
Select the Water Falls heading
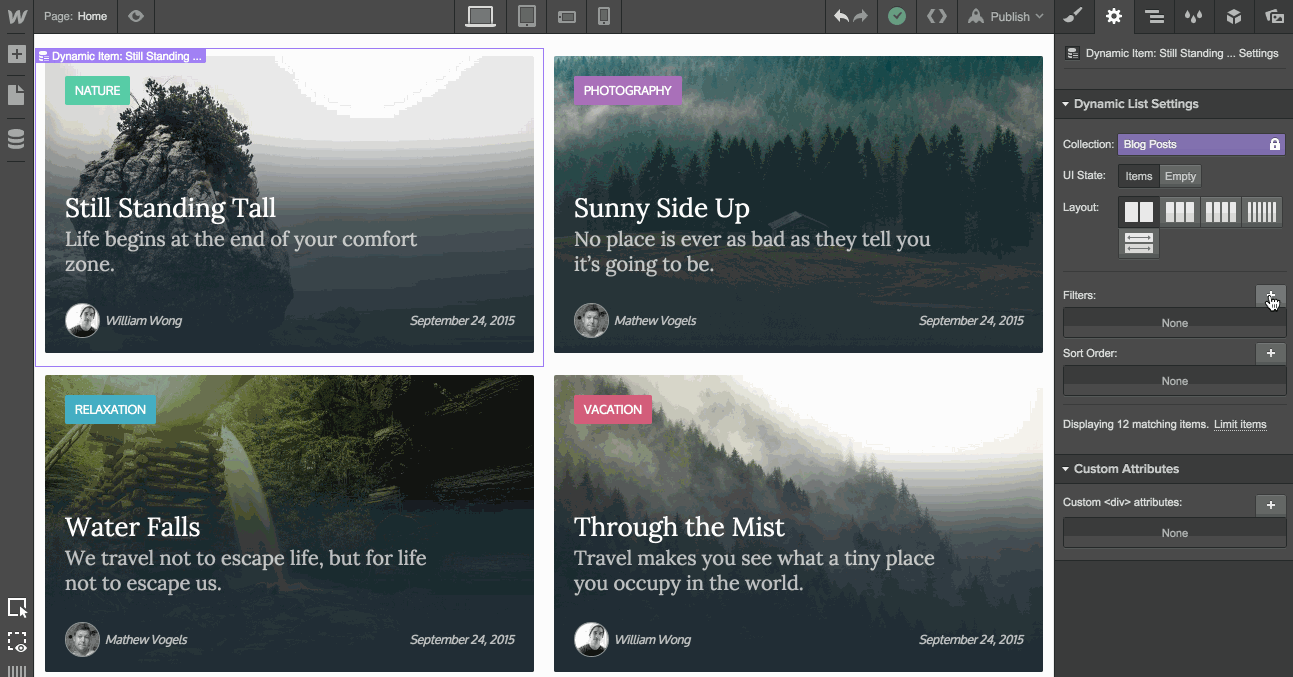(x=132, y=527)
